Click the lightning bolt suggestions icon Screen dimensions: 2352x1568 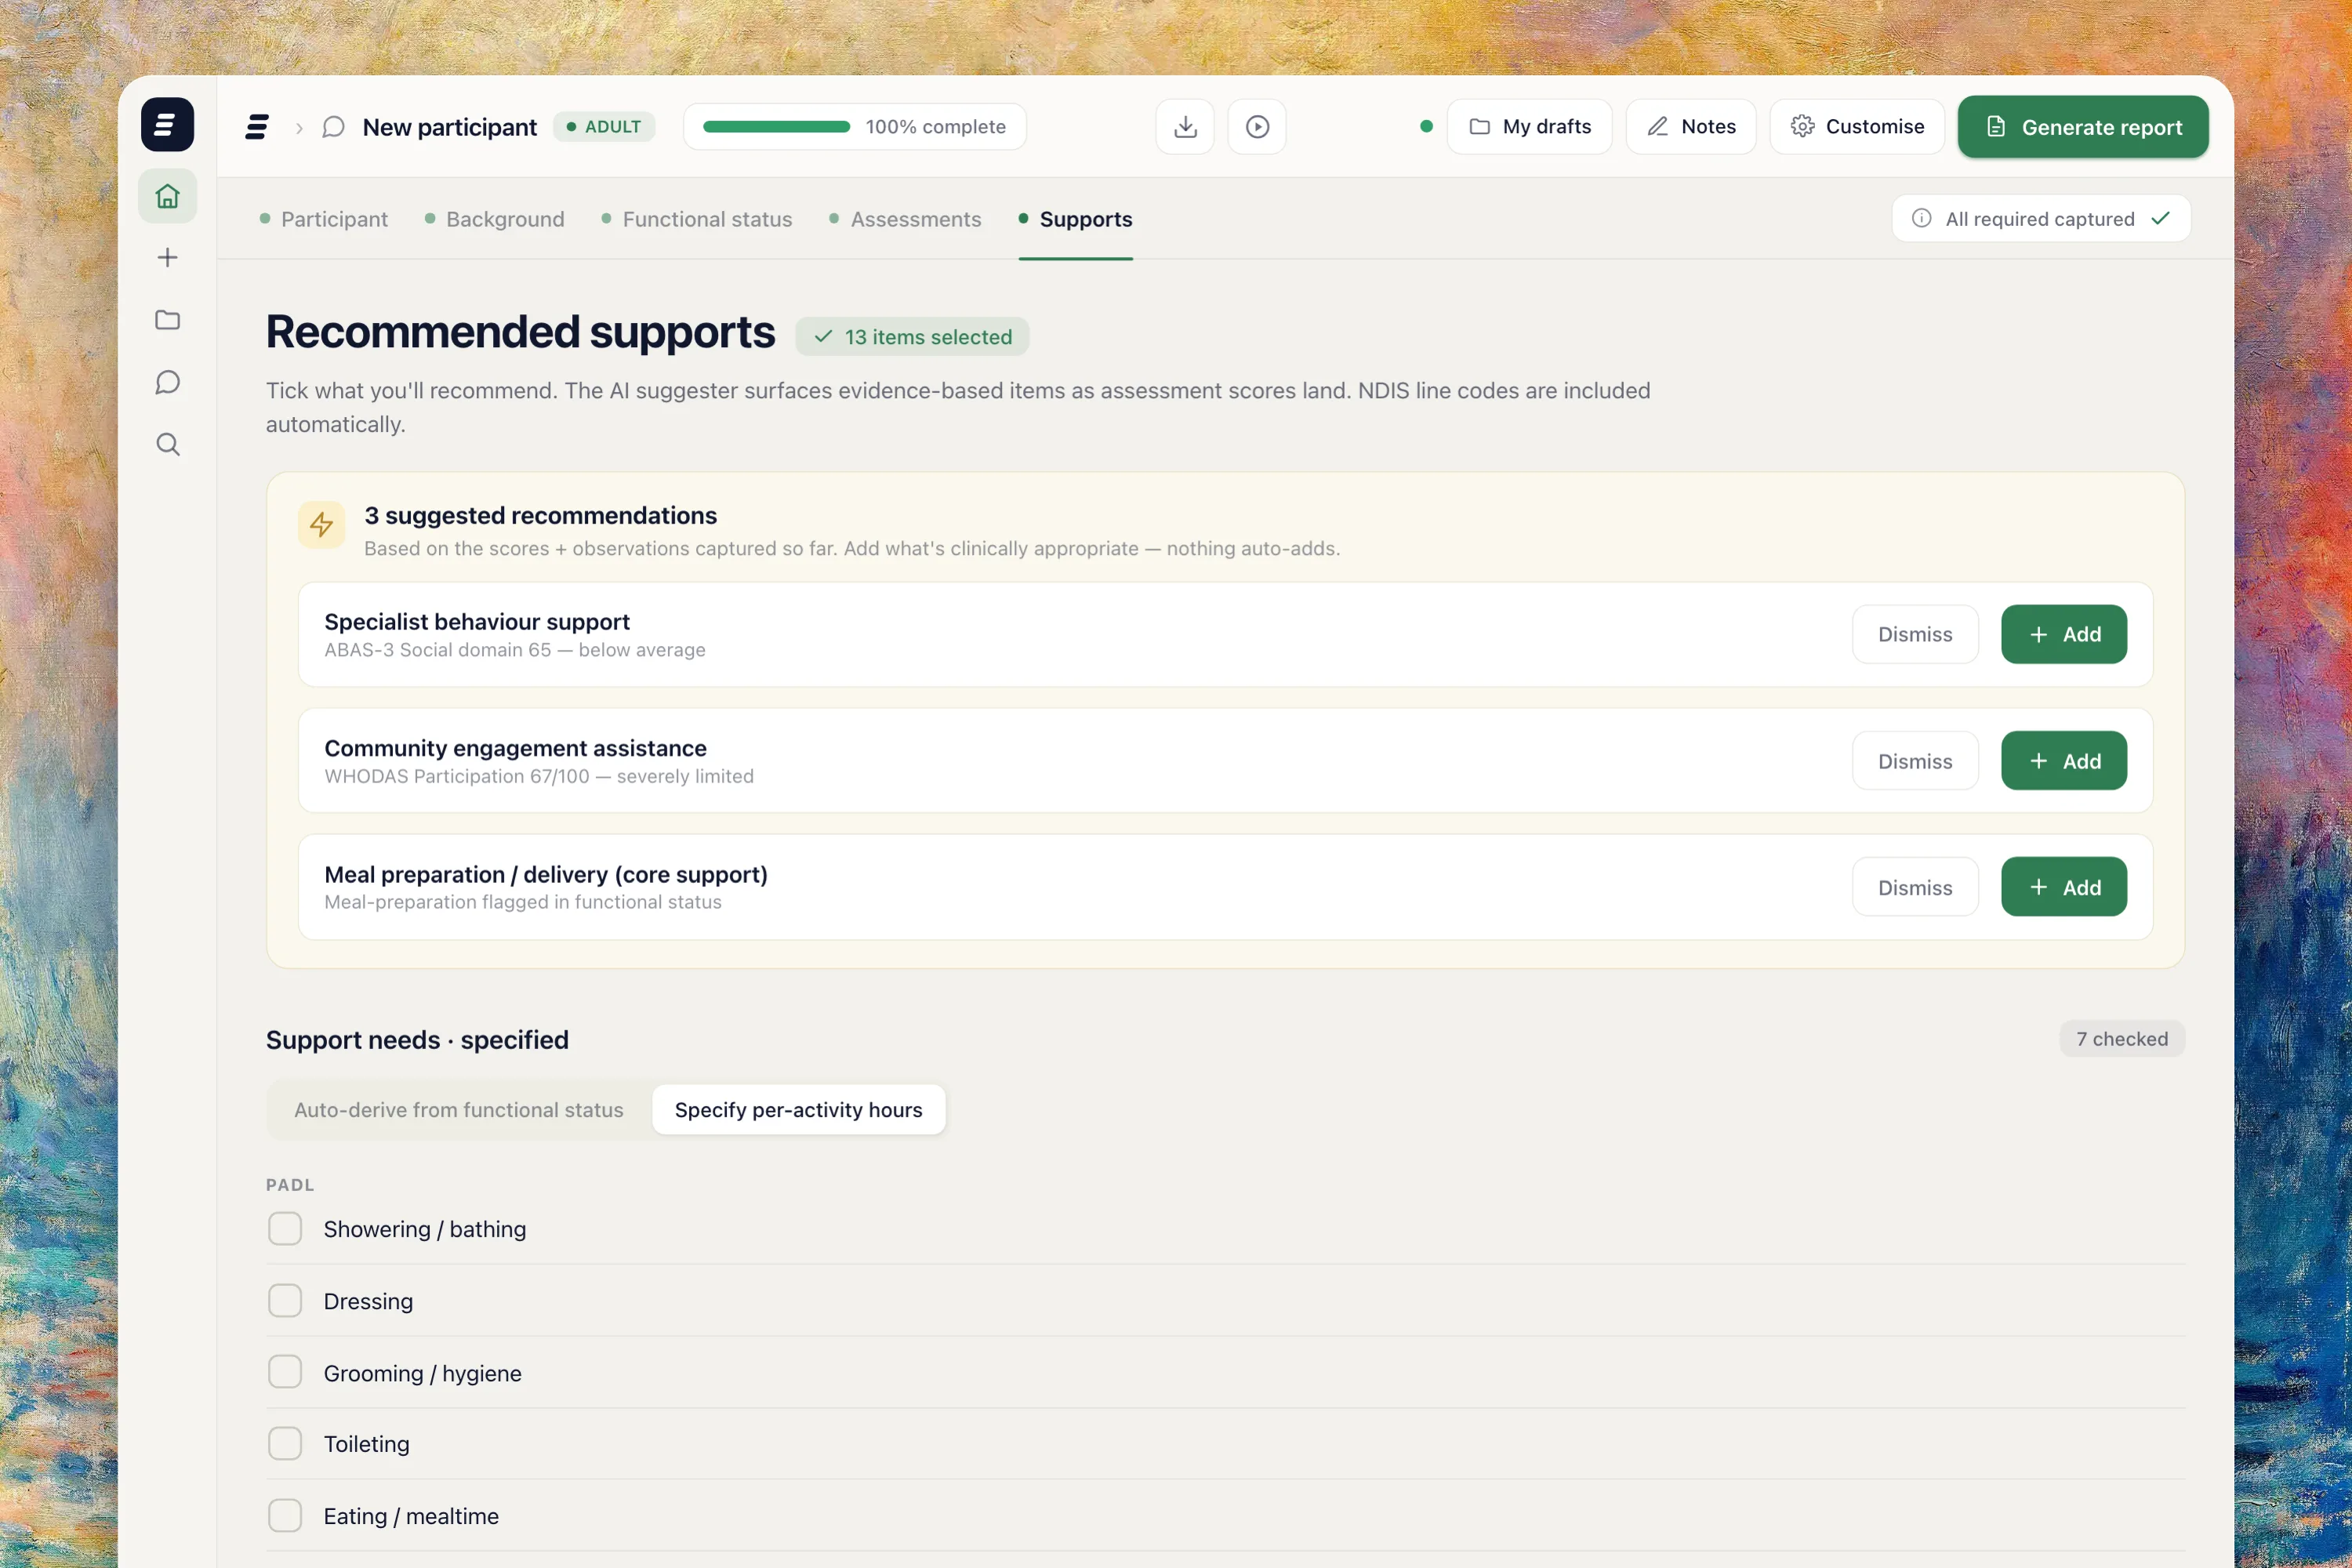coord(321,525)
